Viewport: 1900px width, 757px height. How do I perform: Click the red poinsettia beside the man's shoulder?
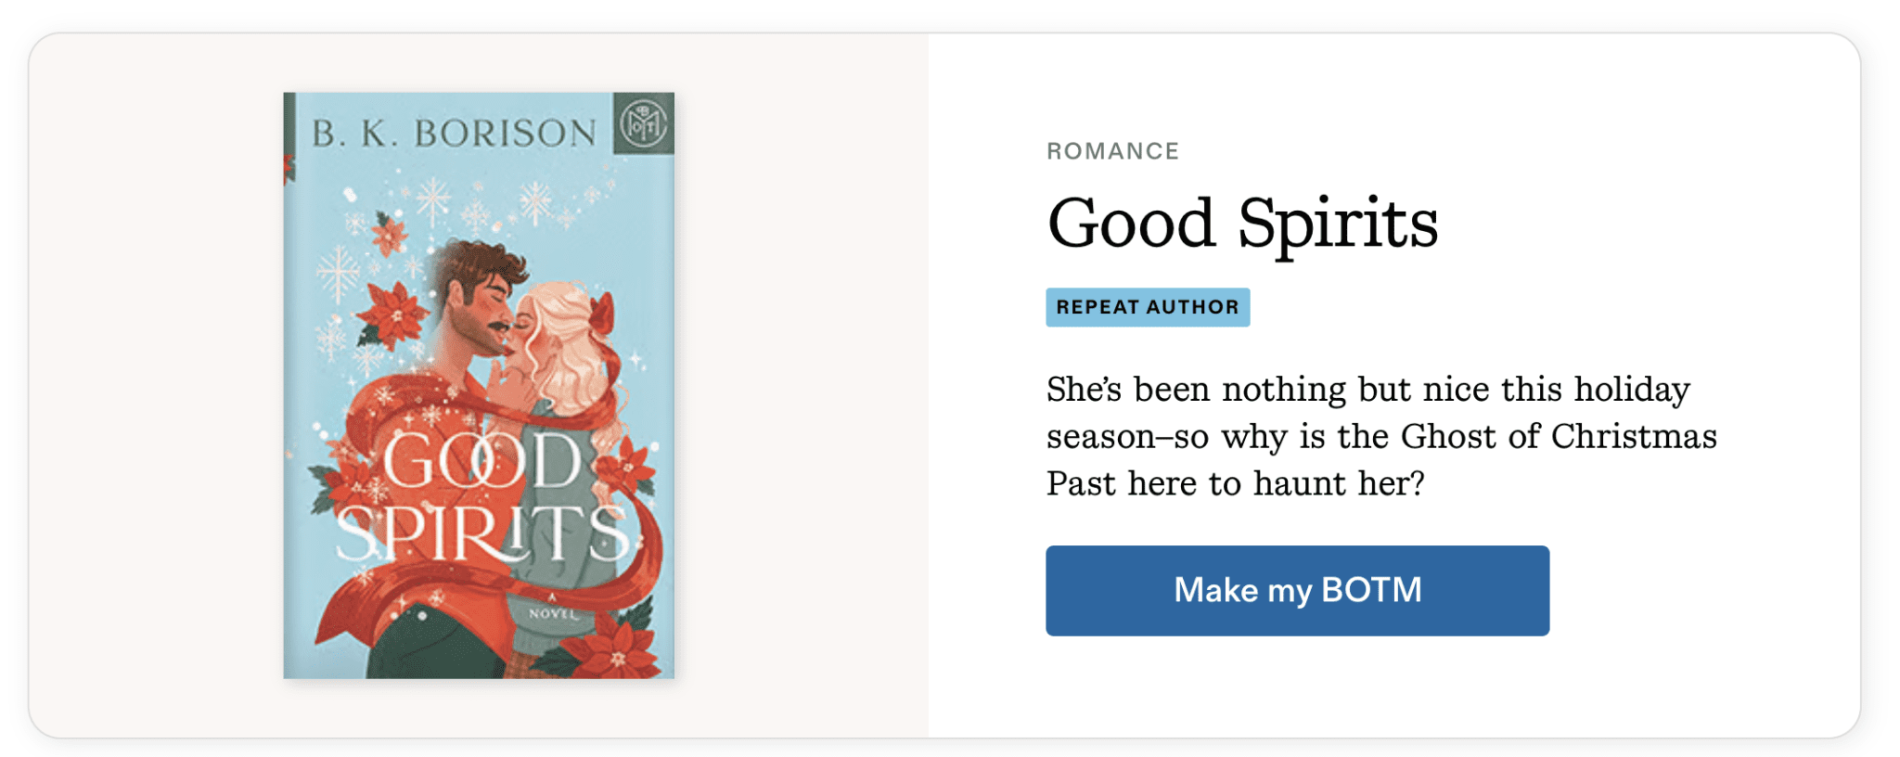tap(393, 313)
